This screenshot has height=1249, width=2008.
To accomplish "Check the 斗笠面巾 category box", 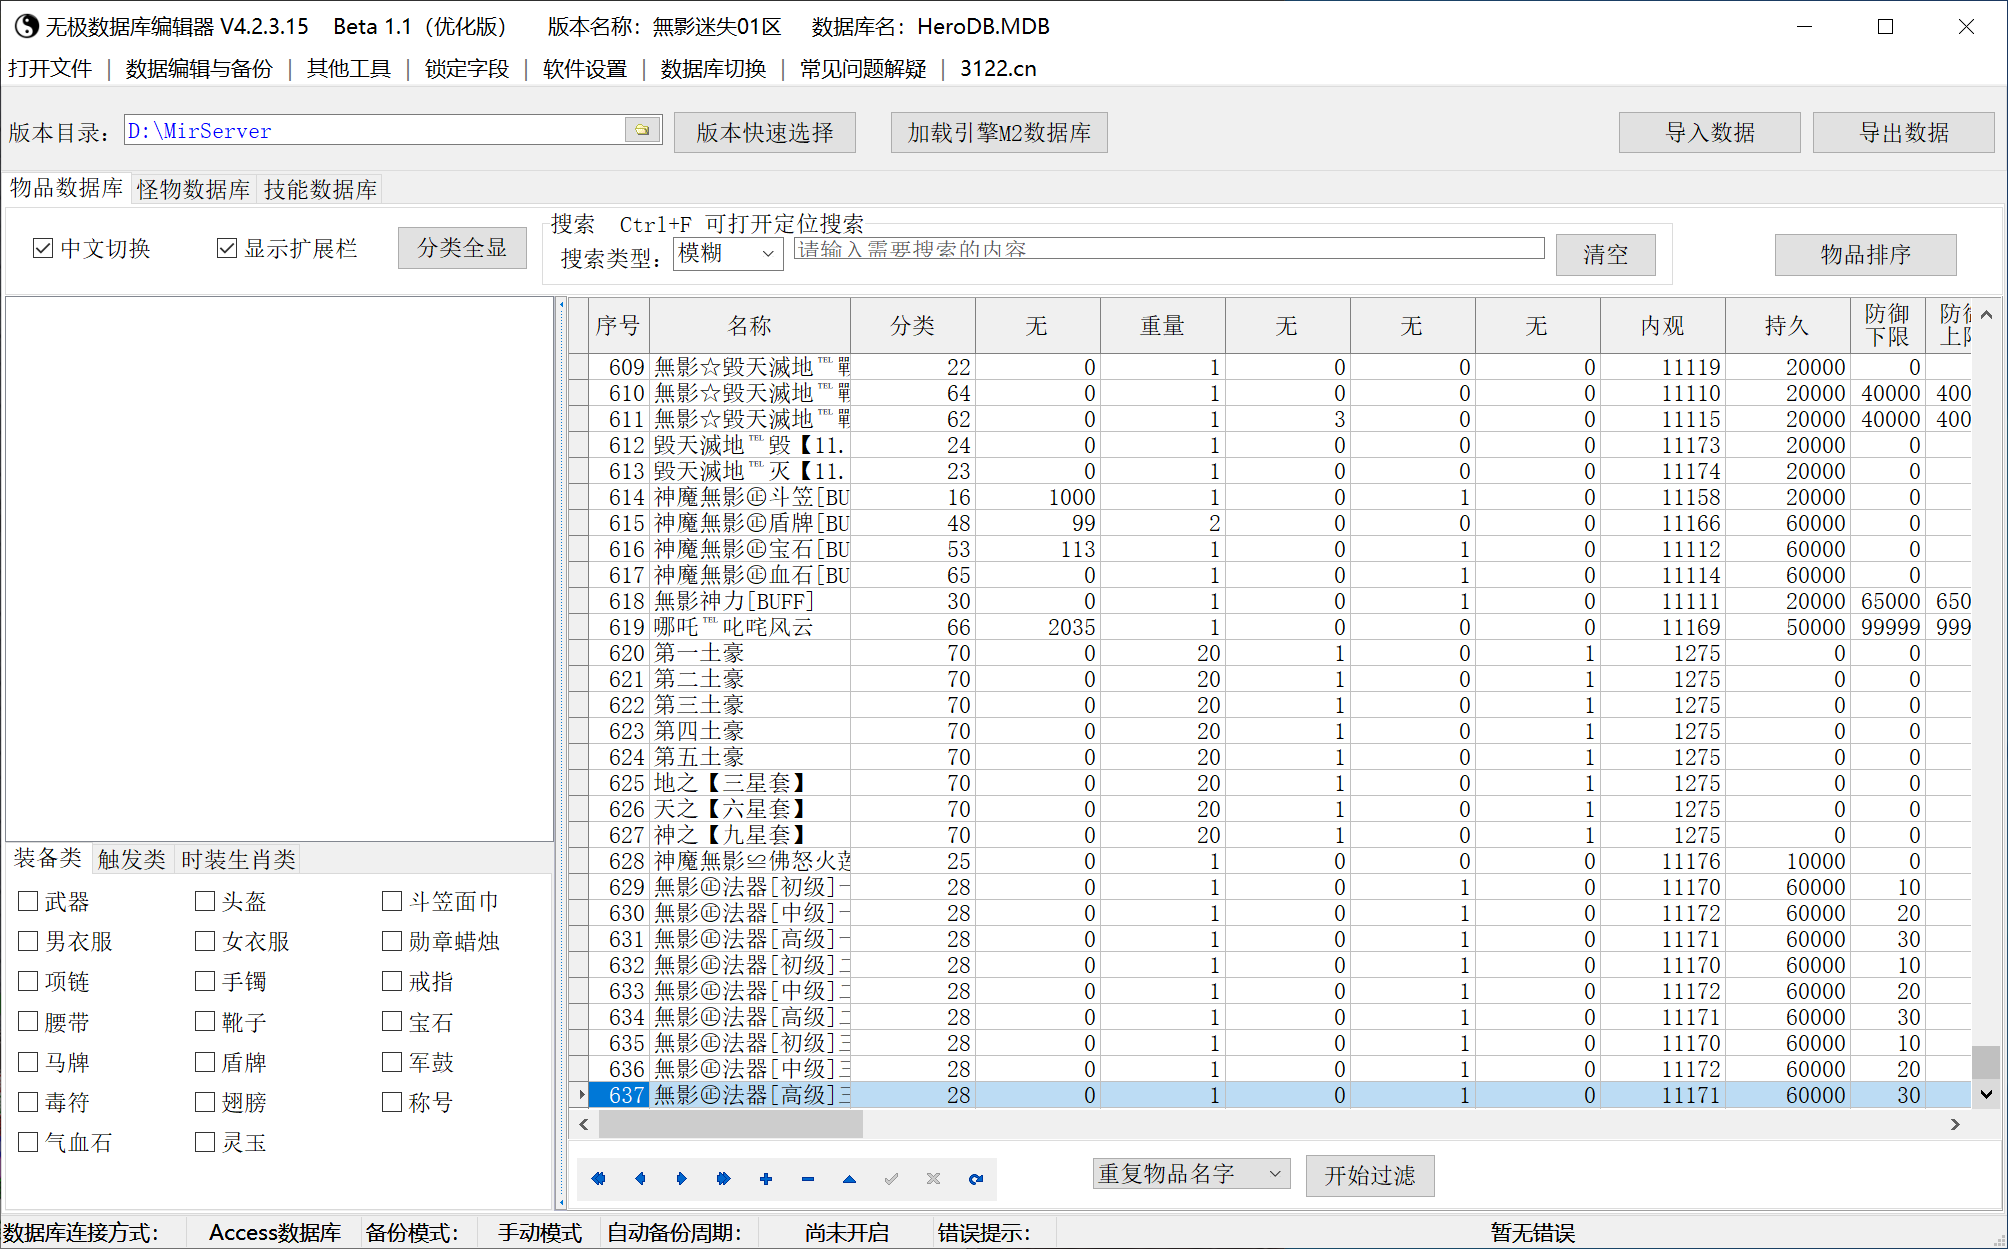I will click(x=392, y=902).
